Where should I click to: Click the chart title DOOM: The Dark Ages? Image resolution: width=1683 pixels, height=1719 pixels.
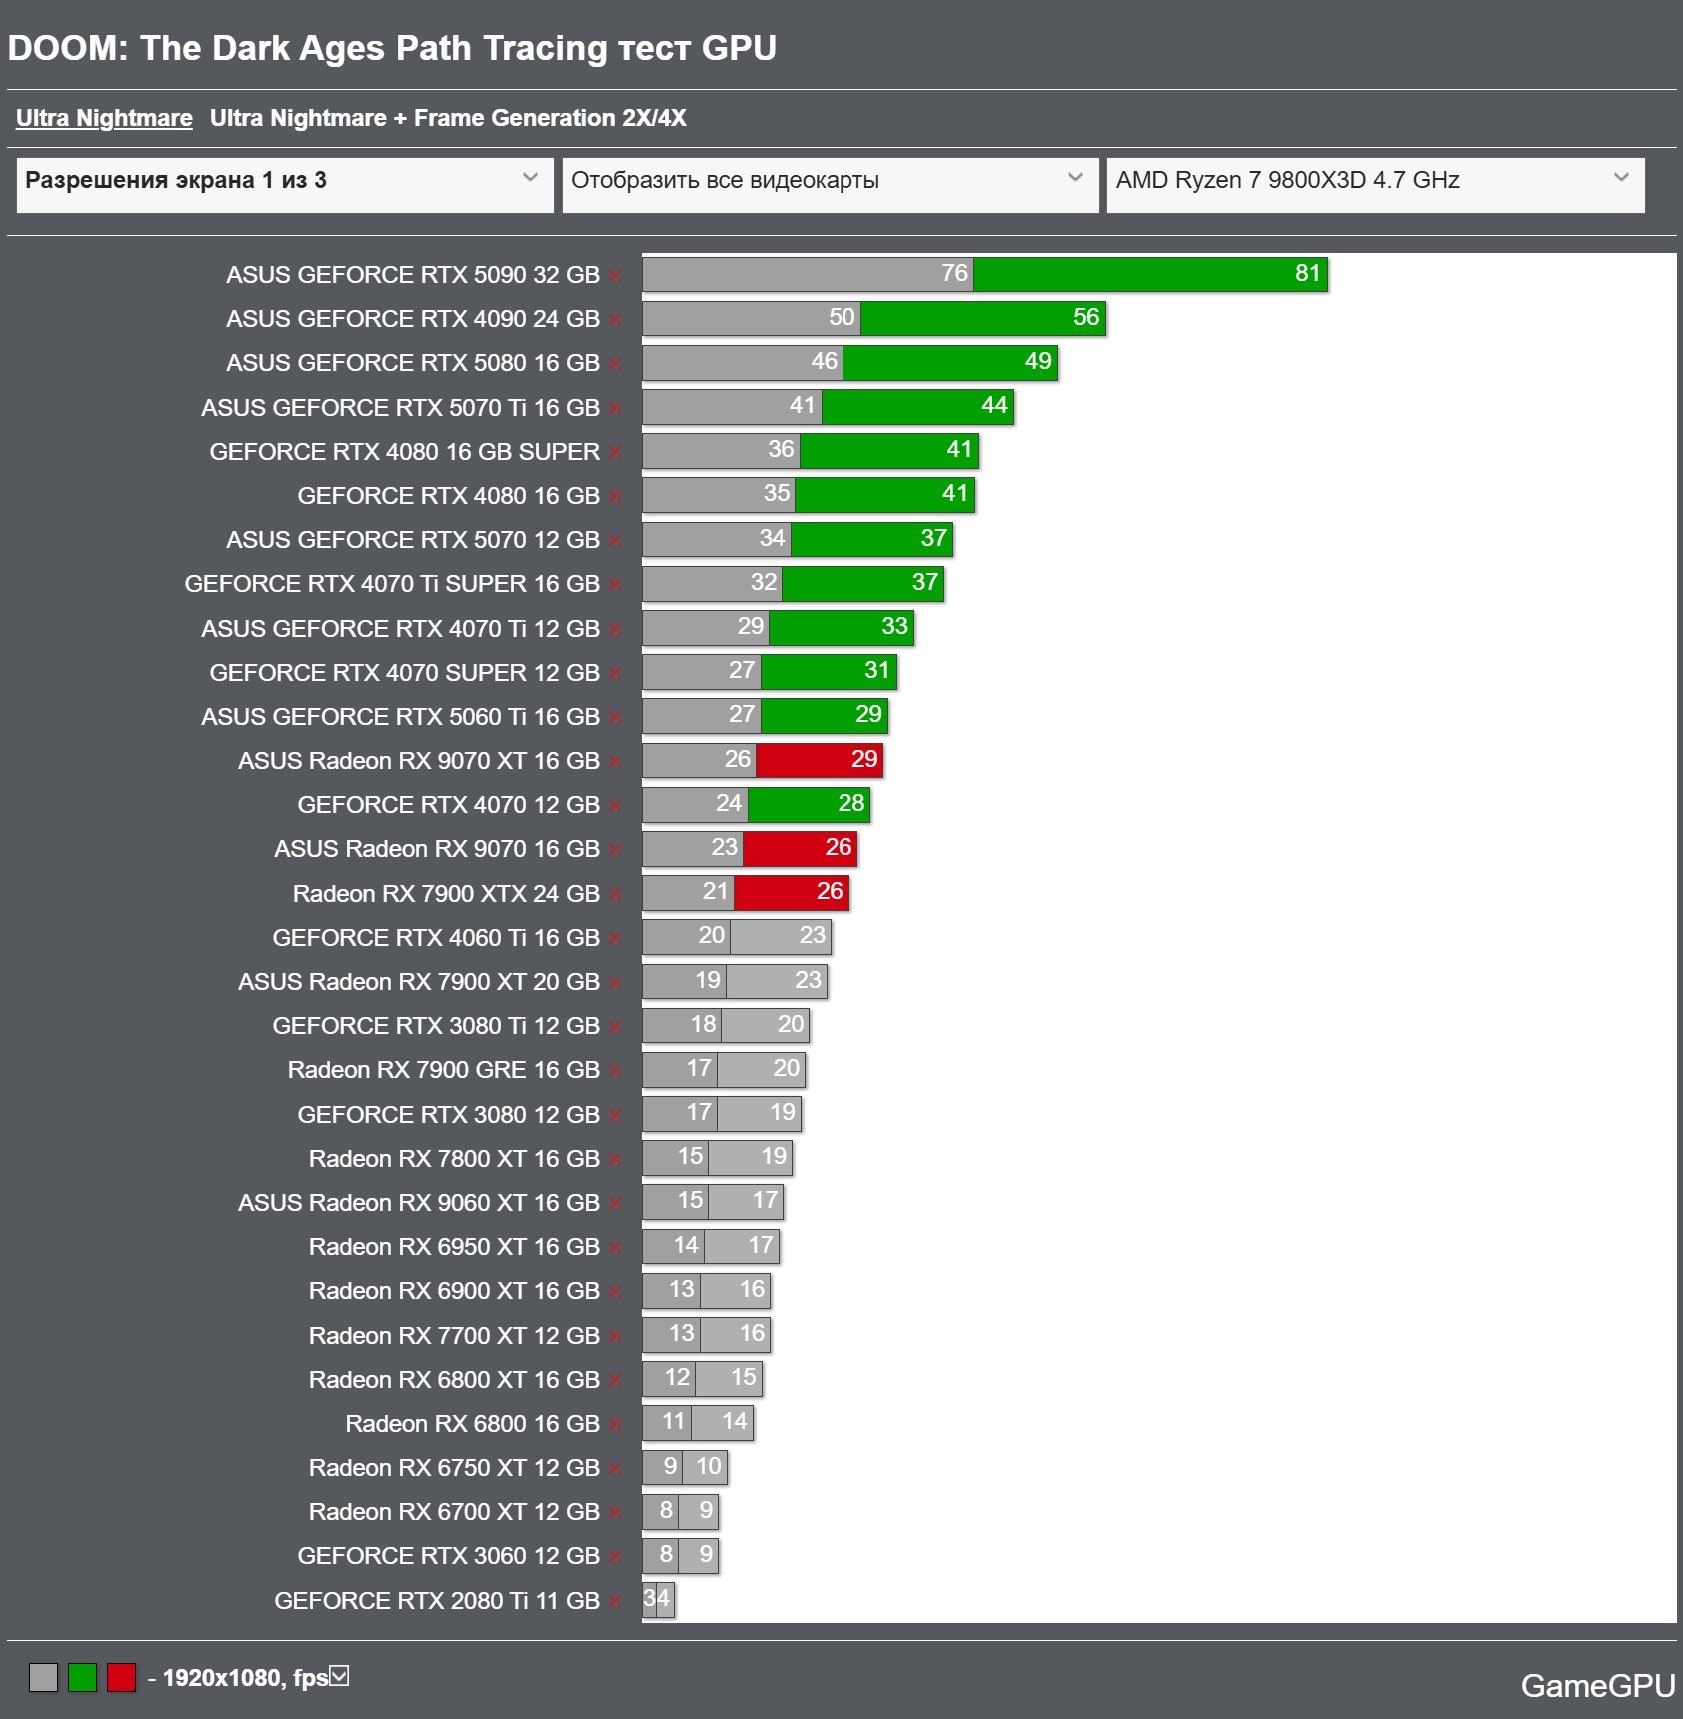(392, 48)
